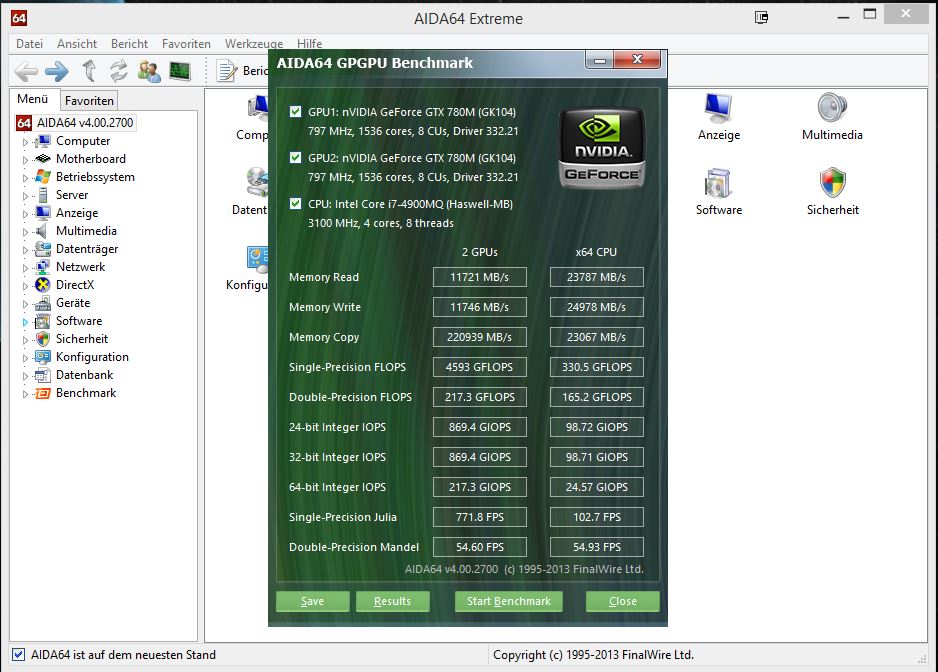Click the Close button in benchmark dialog
Screen dimensions: 938x672
coord(623,601)
